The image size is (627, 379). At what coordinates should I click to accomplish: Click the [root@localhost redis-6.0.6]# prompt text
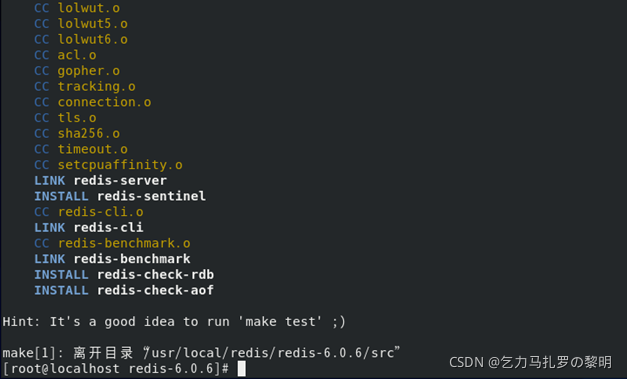(116, 369)
